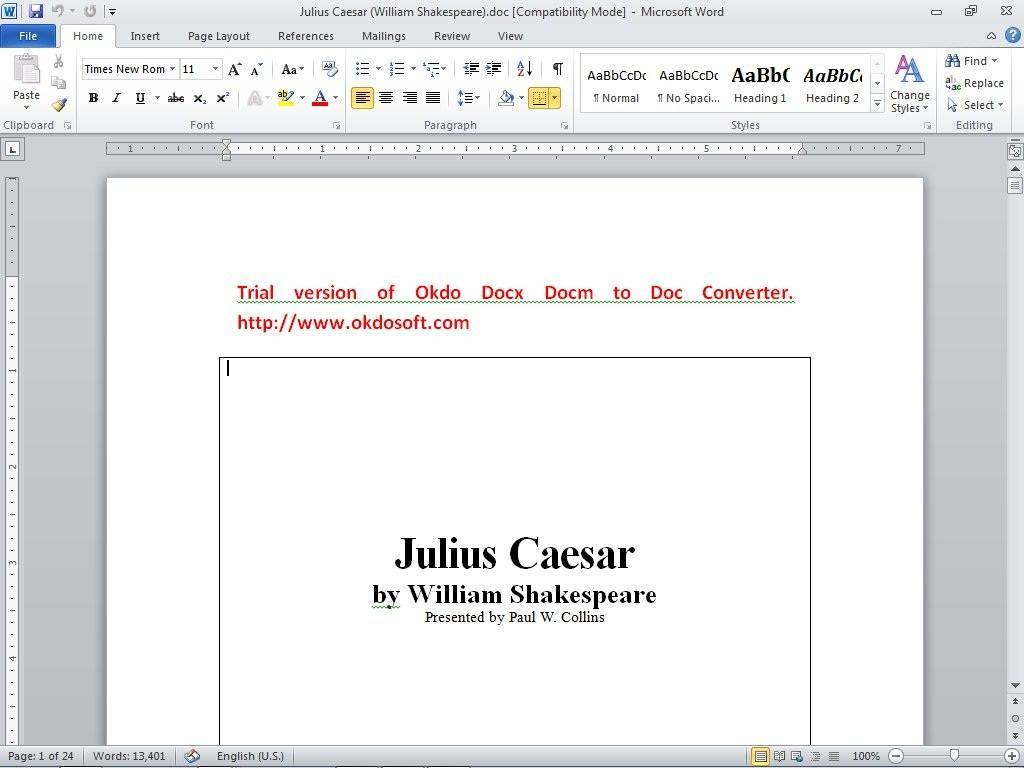Click the Redo icon in Quick Access
This screenshot has width=1024, height=768.
coord(90,11)
